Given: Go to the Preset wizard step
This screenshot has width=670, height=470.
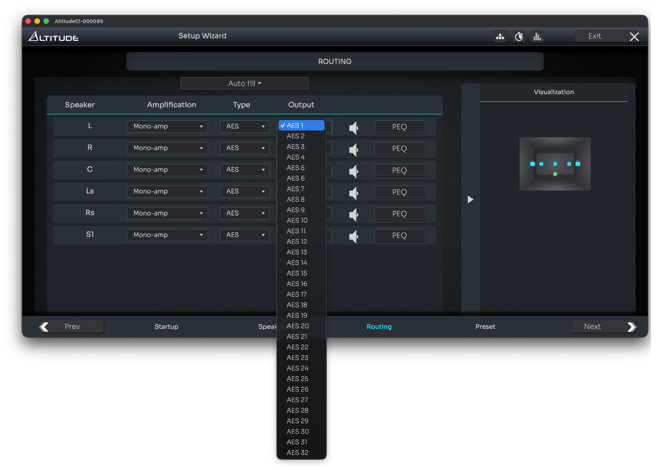Looking at the screenshot, I should pos(485,326).
